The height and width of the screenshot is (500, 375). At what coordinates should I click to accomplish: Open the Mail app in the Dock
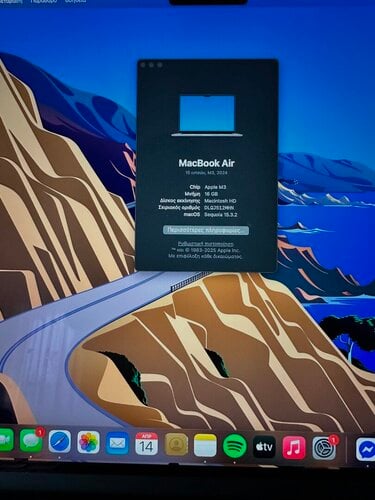(117, 443)
